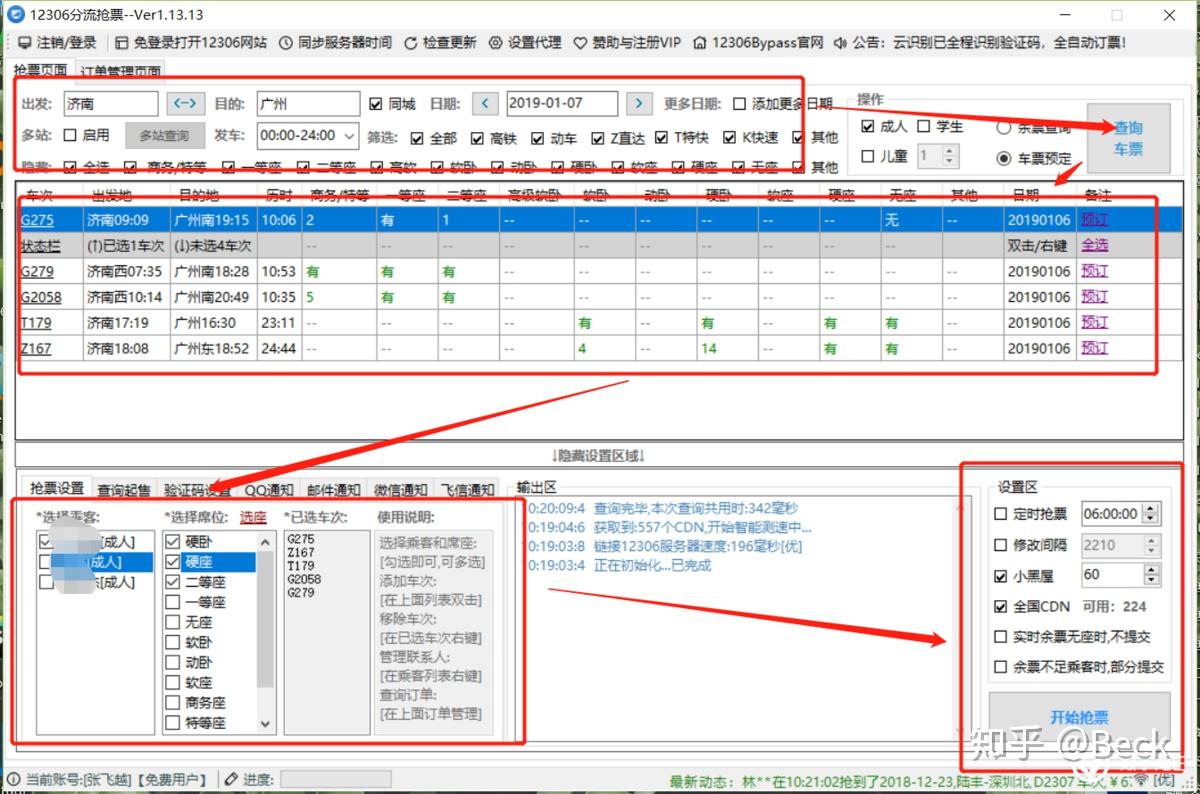Click 全选 link in the status row
Screen dimensions: 1200x794
tap(1094, 245)
